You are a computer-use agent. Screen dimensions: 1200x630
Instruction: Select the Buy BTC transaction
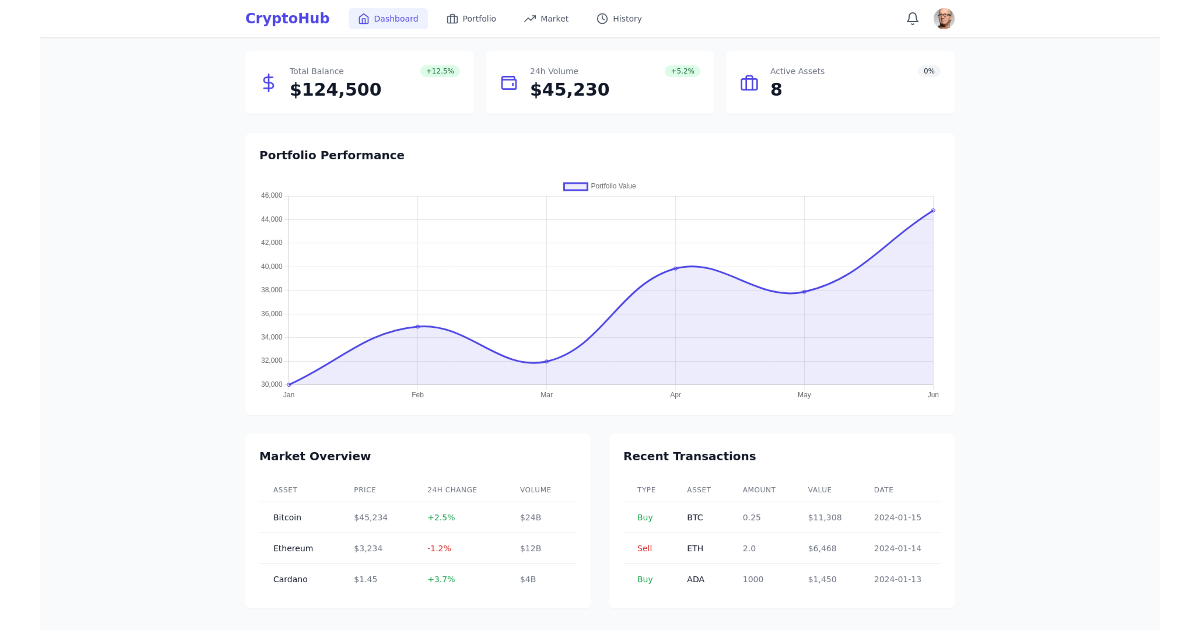(645, 517)
